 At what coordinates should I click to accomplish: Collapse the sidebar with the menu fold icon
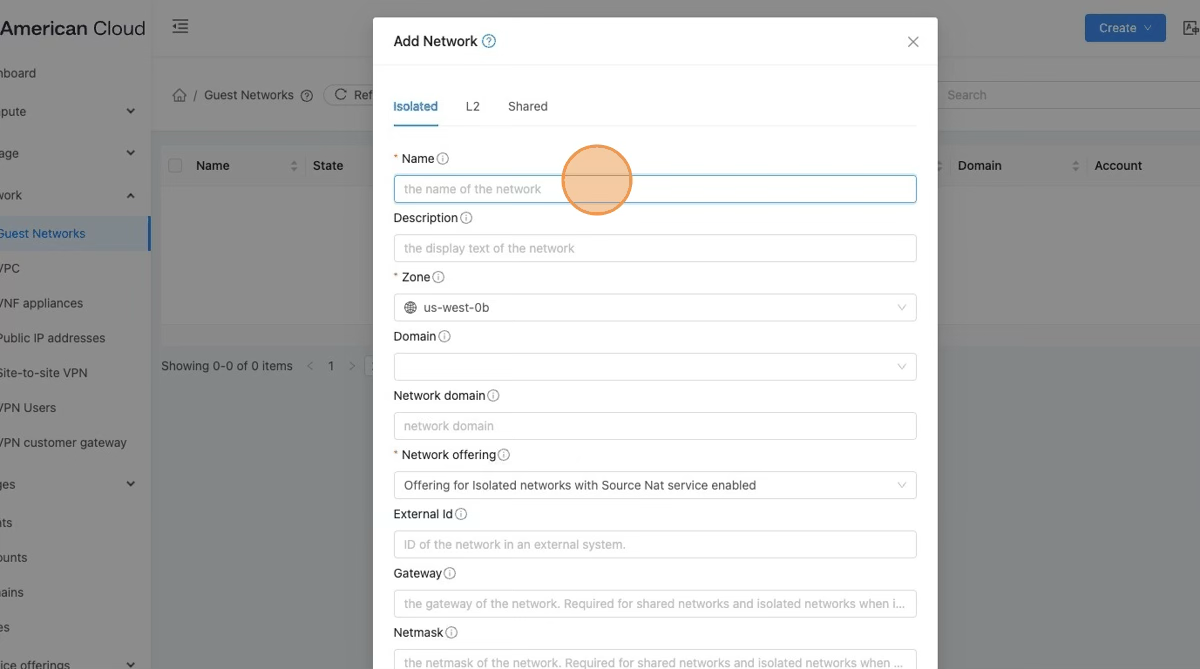tap(180, 27)
